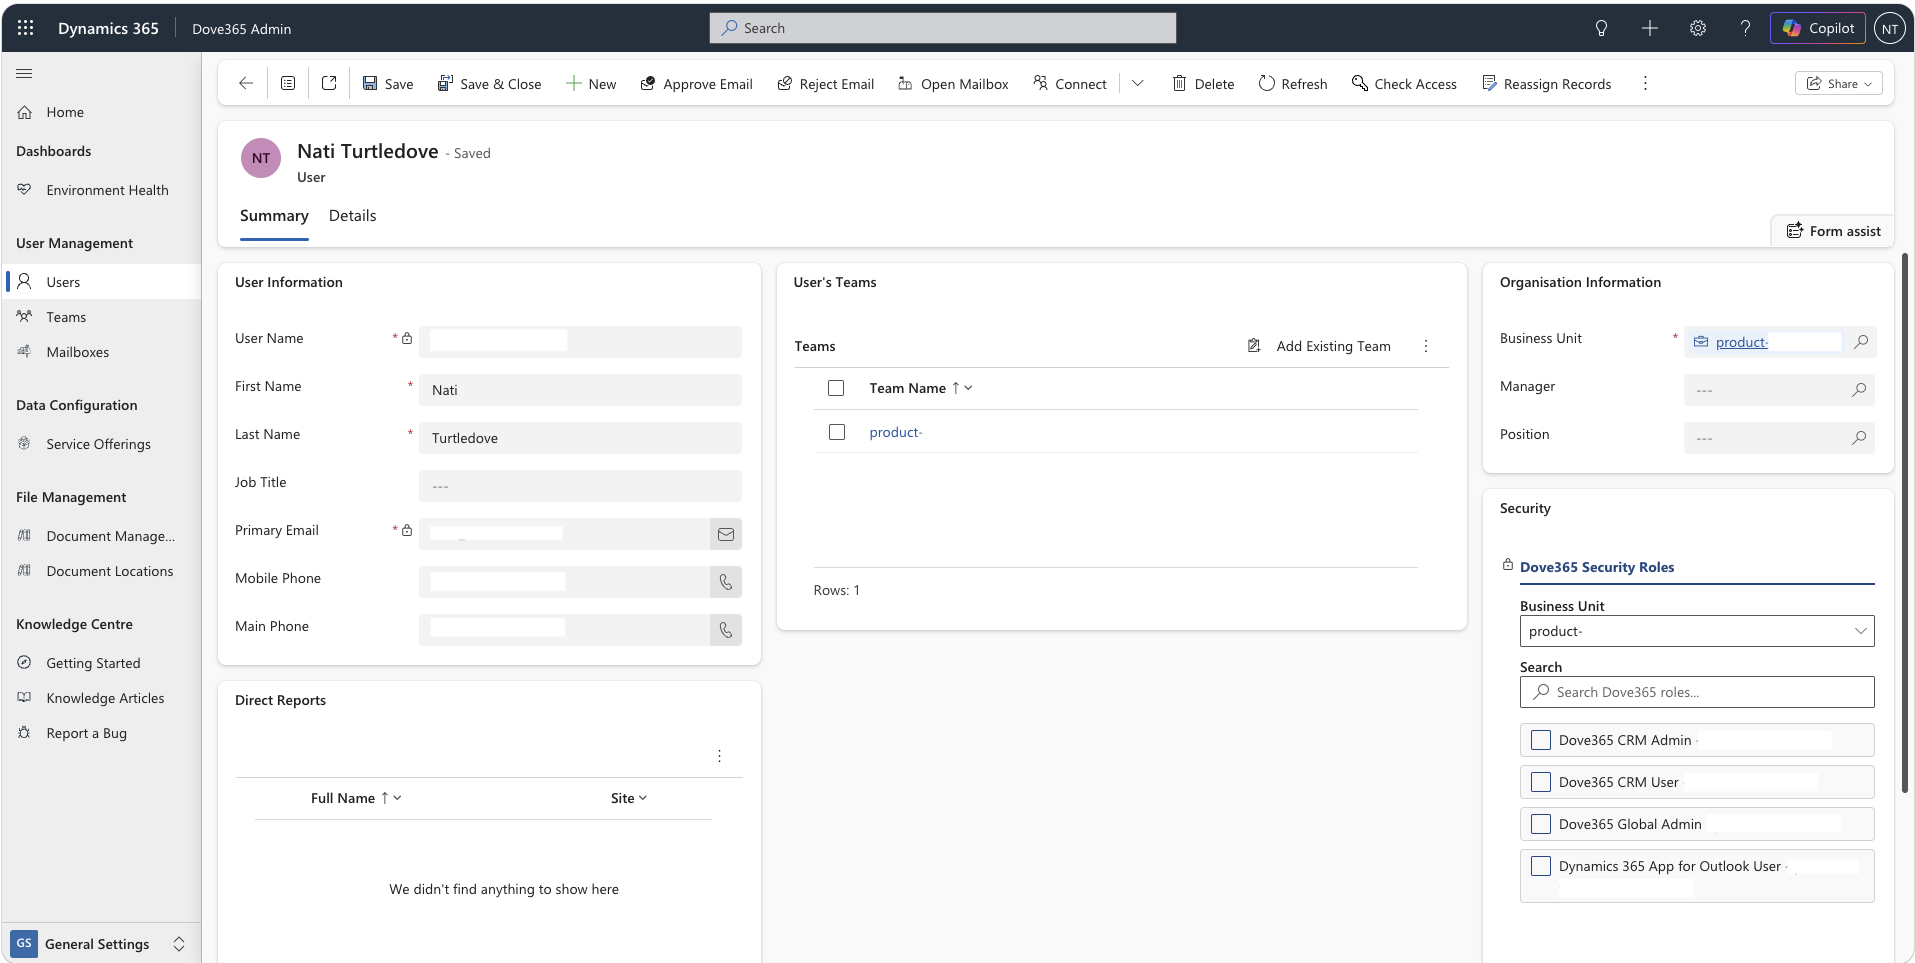
Task: Open the NT user account avatar in header
Action: [1890, 28]
